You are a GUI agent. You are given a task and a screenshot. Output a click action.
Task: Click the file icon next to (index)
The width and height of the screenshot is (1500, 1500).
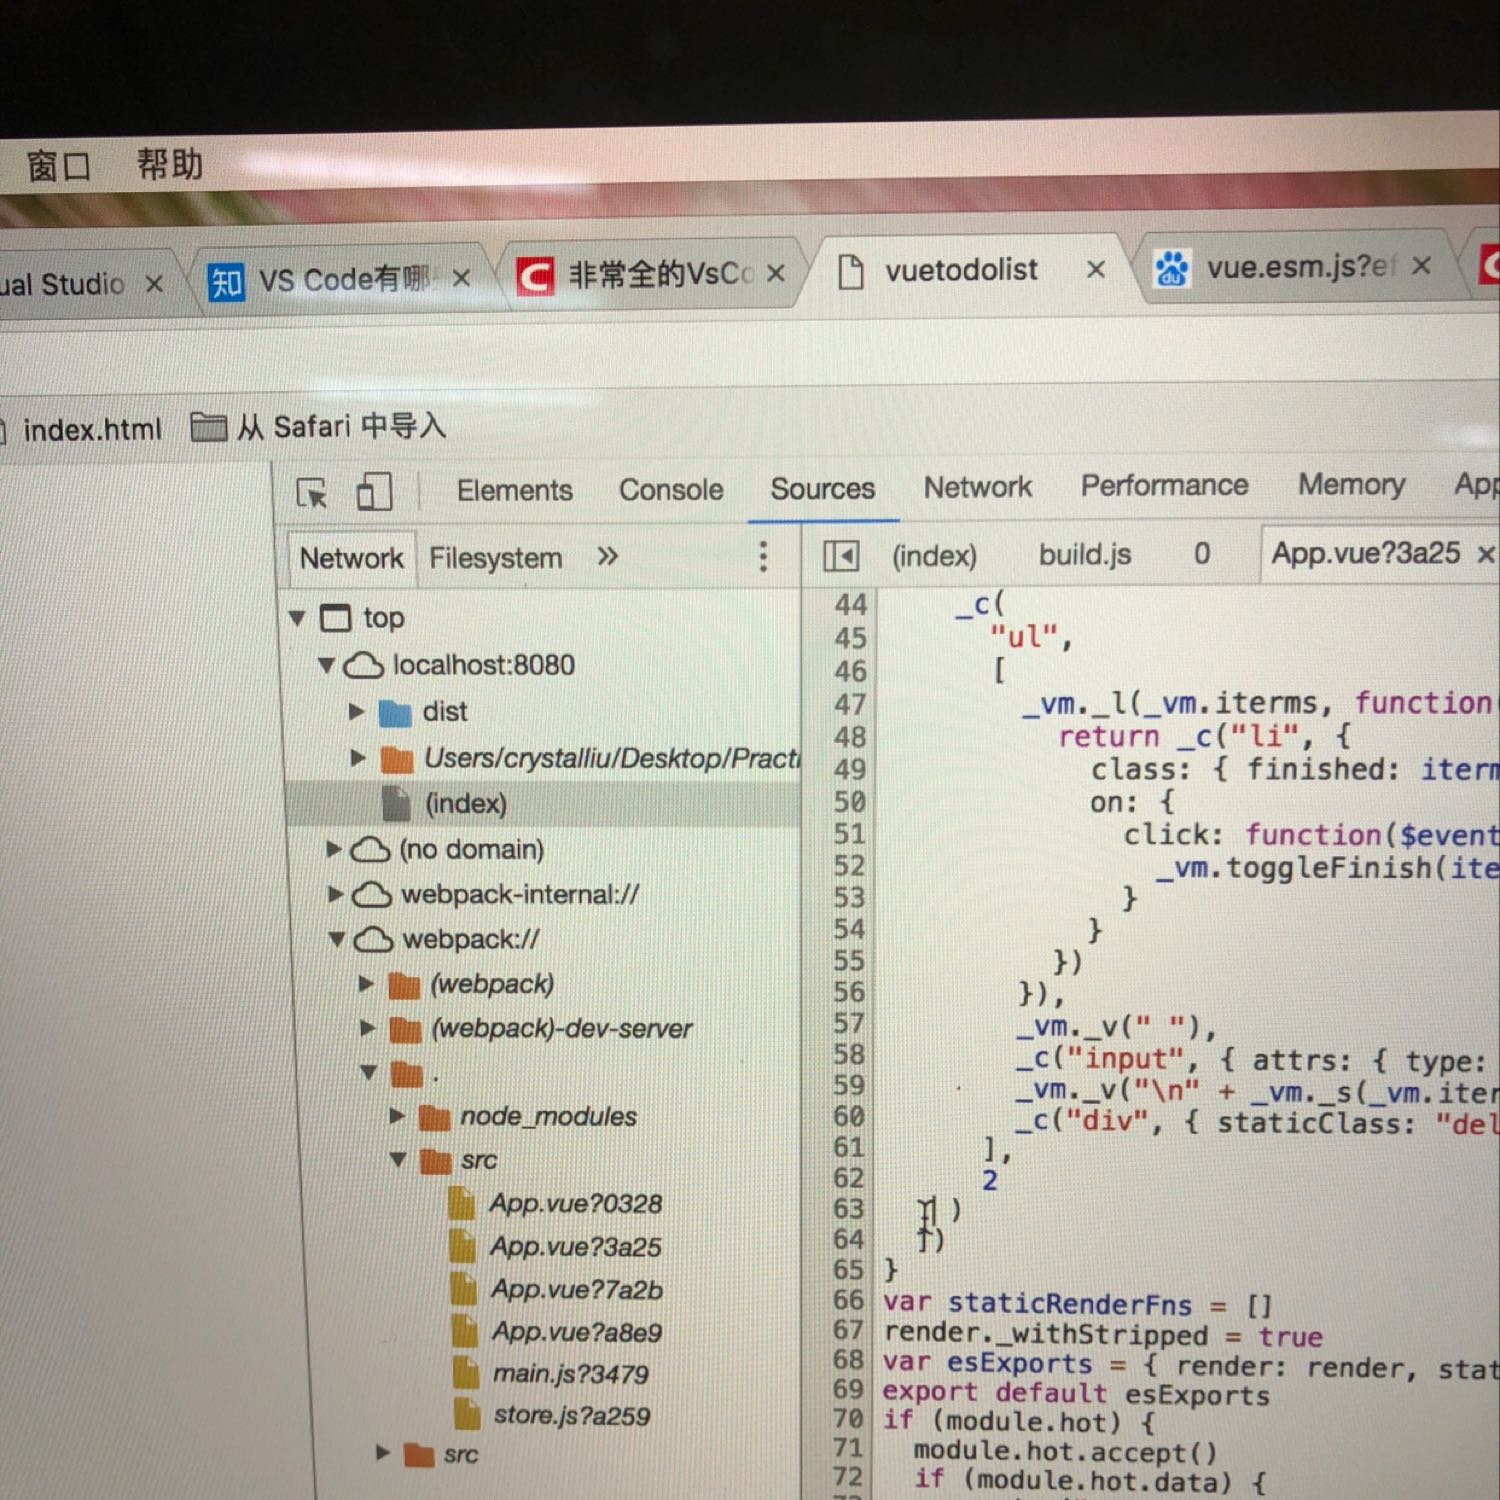coord(397,803)
